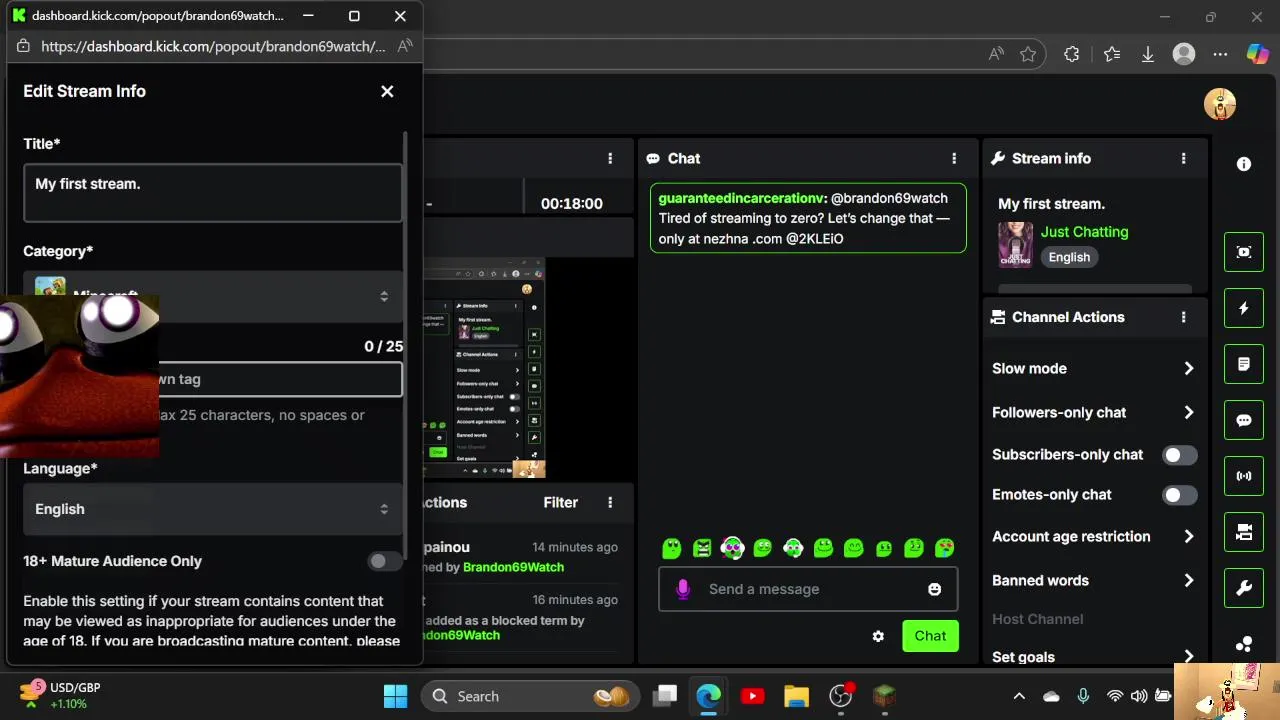Click the Just Chatting category thumbnail
This screenshot has height=720, width=1280.
[1015, 245]
